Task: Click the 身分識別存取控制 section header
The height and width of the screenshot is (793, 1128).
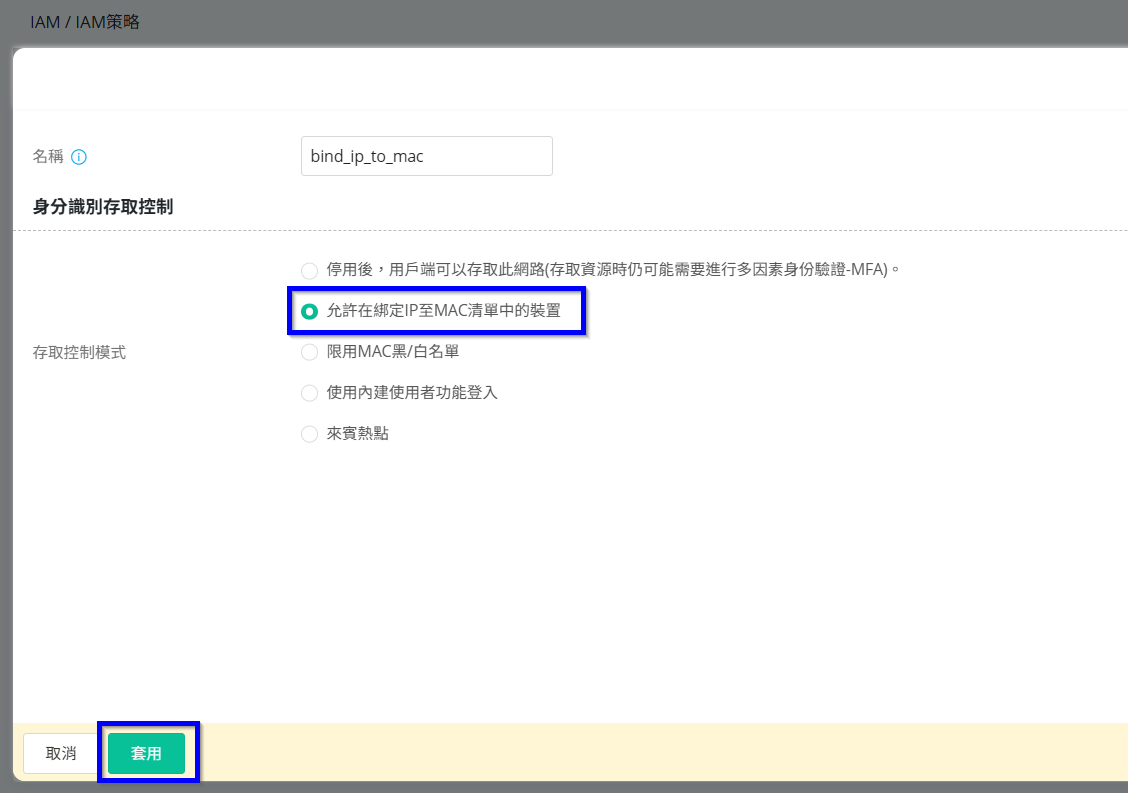Action: click(x=103, y=207)
